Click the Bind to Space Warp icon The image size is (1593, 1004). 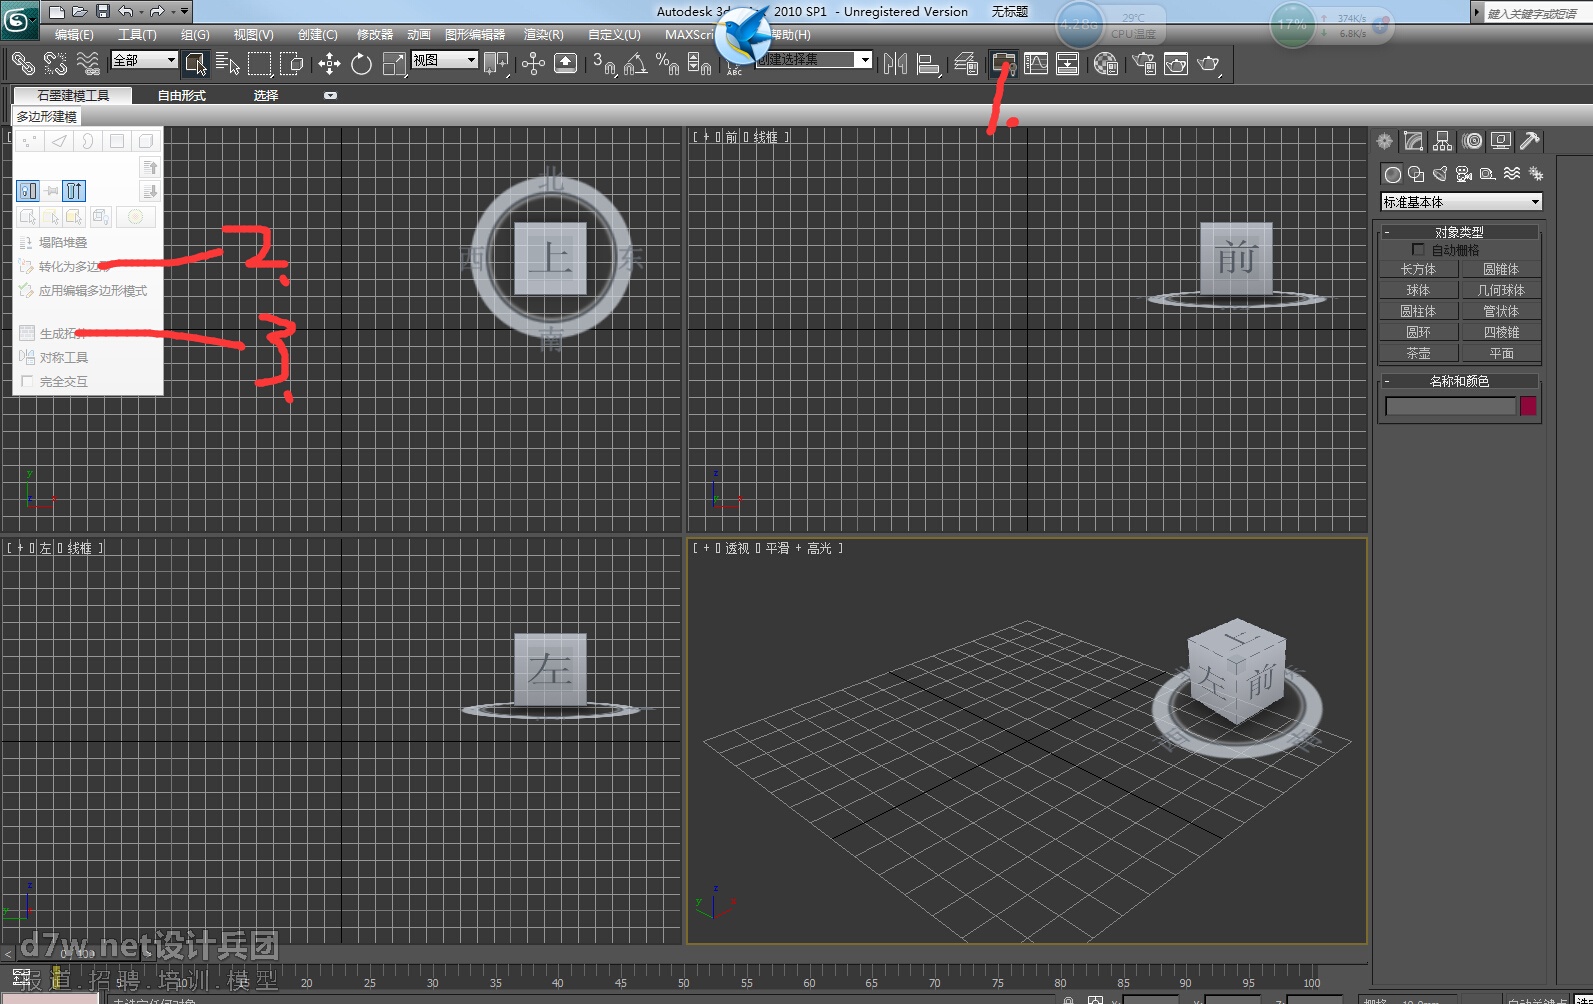(88, 64)
